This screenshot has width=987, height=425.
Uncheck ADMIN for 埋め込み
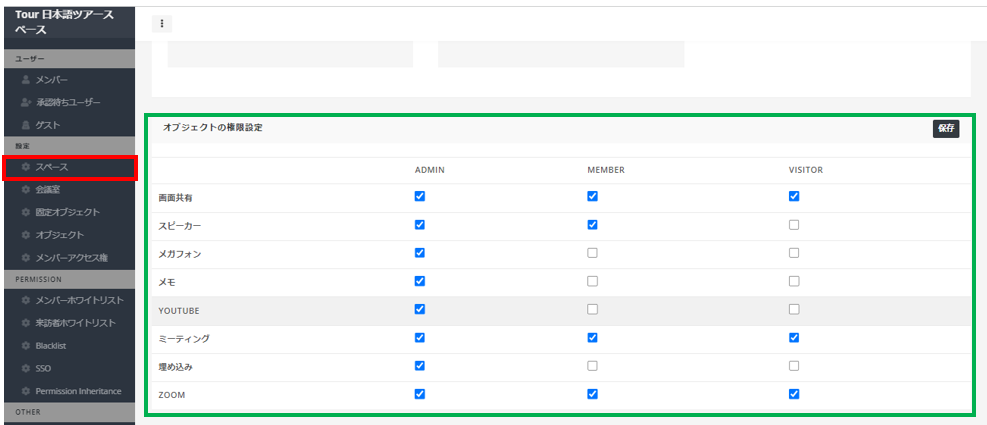coord(420,366)
